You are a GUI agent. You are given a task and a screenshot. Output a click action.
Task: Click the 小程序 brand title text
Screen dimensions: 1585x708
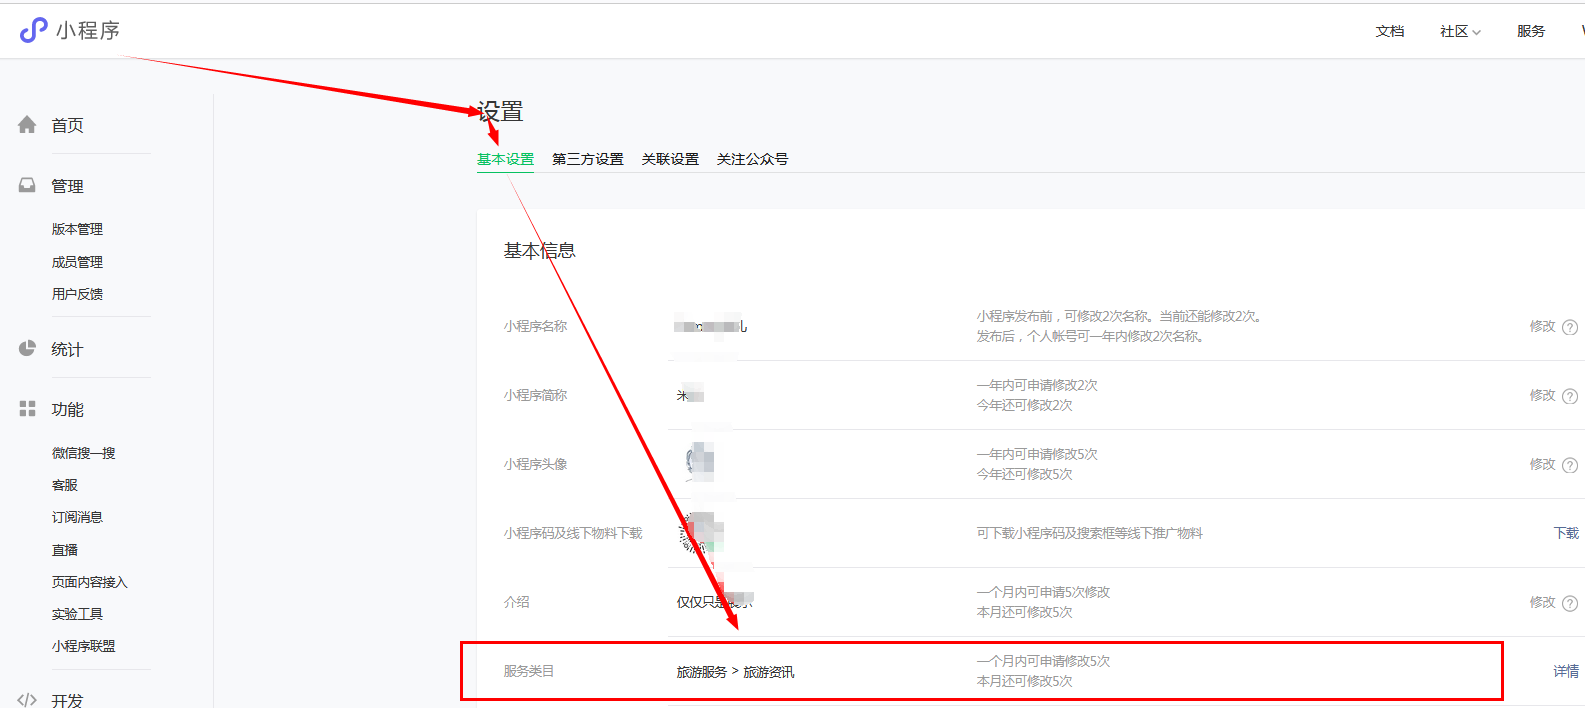pyautogui.click(x=88, y=31)
